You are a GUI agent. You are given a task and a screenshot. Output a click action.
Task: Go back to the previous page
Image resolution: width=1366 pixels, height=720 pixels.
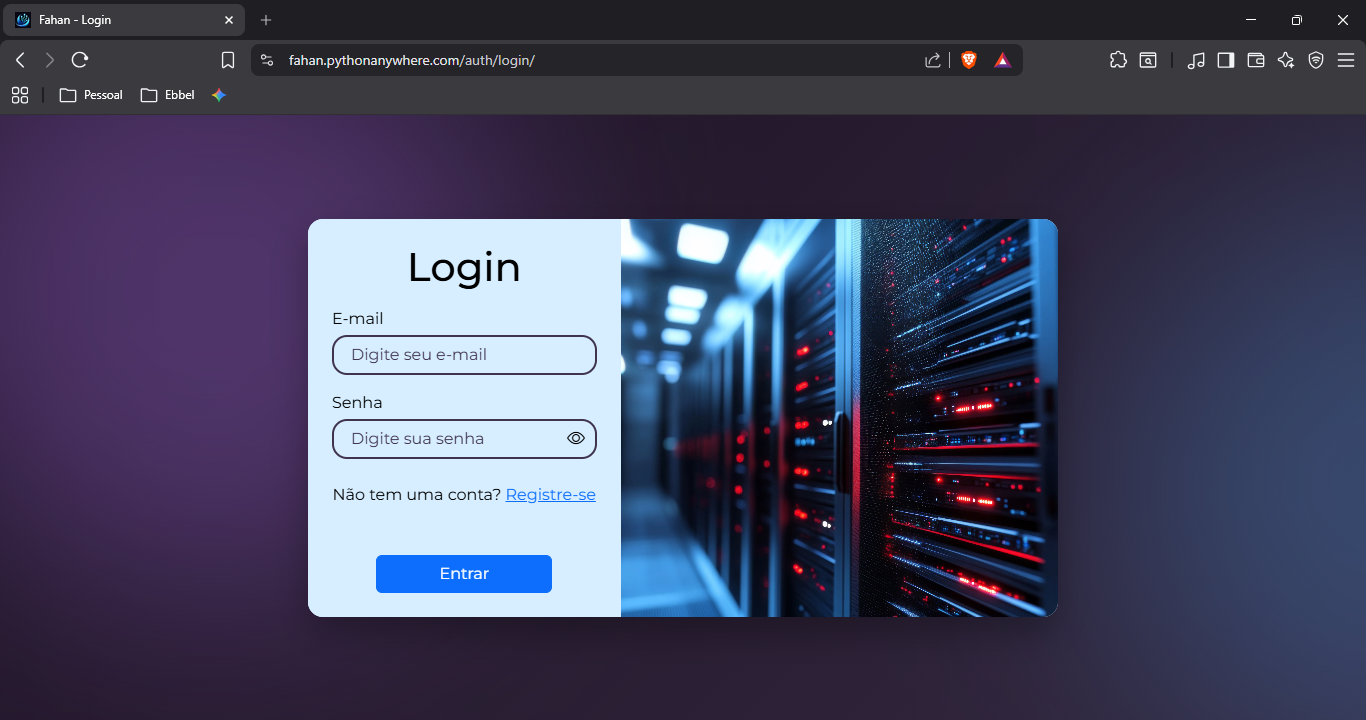click(x=20, y=60)
